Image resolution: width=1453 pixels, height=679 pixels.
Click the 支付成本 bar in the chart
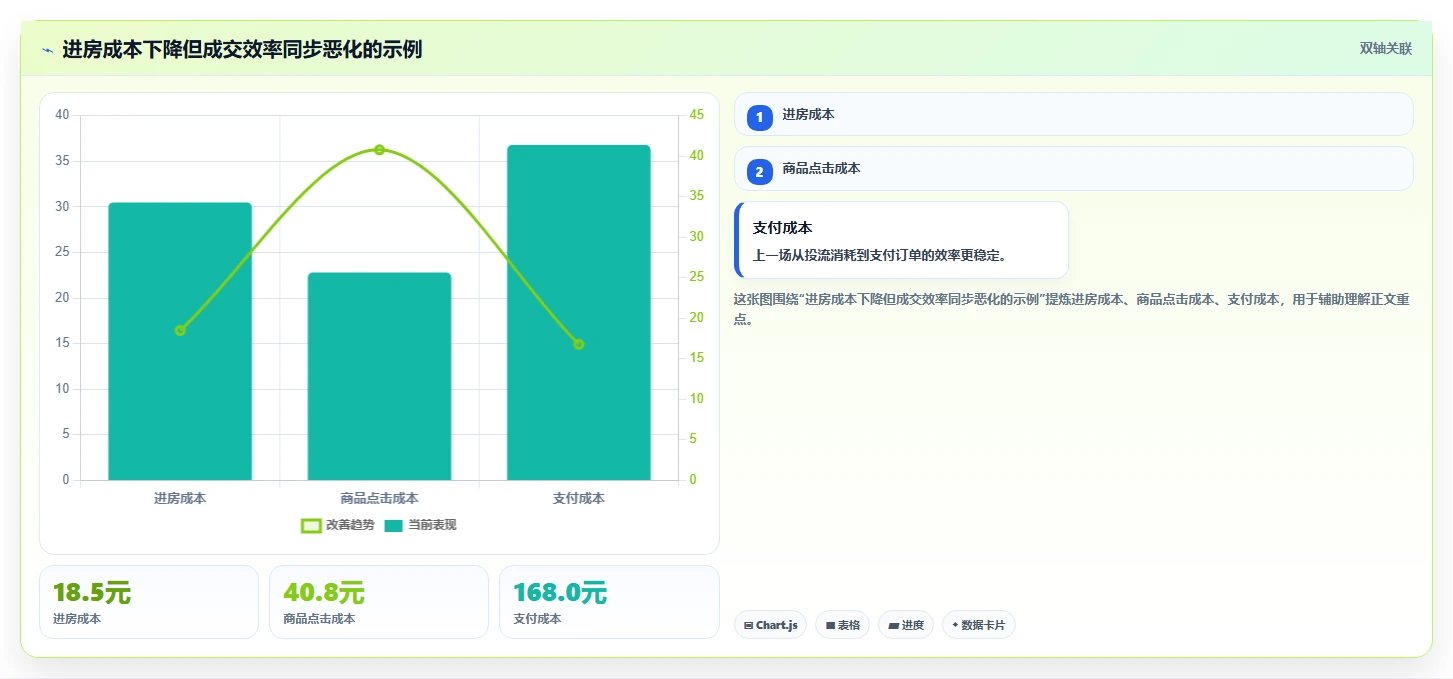tap(579, 312)
